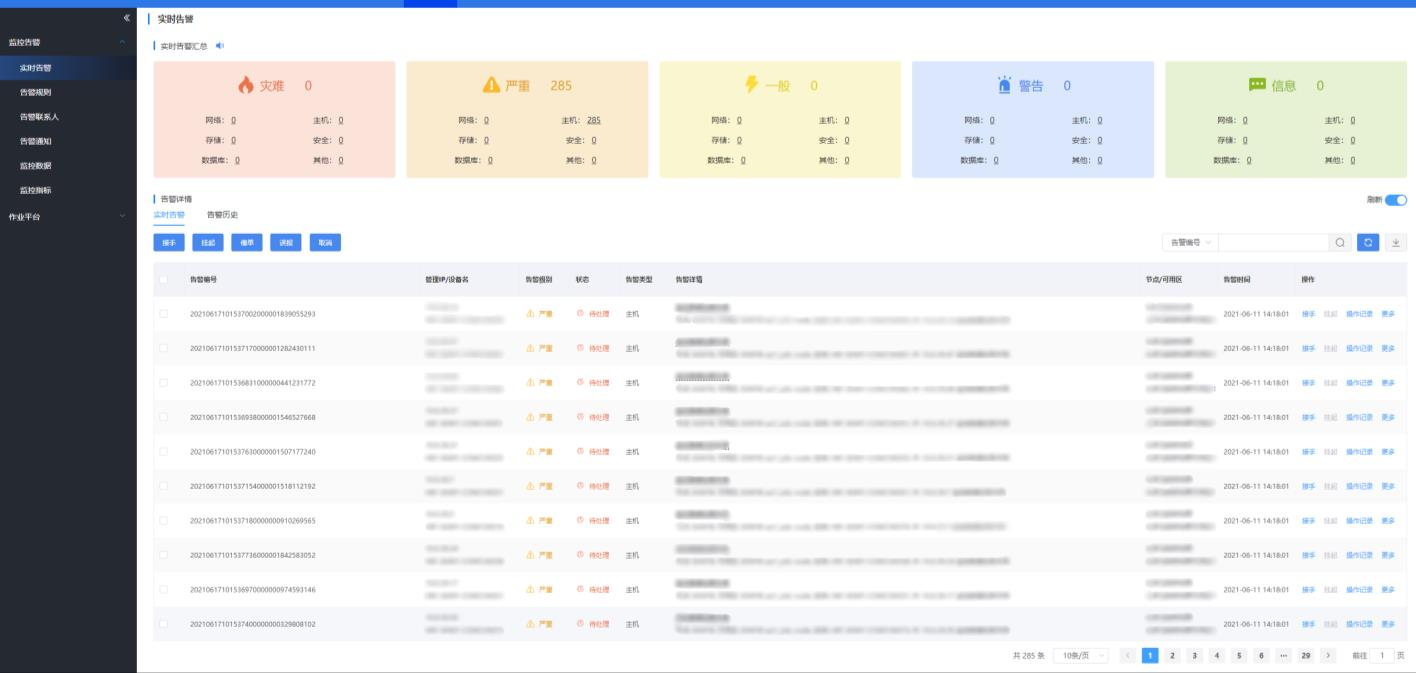Check the select-all checkbox in table header
The width and height of the screenshot is (1416, 673).
tap(164, 280)
